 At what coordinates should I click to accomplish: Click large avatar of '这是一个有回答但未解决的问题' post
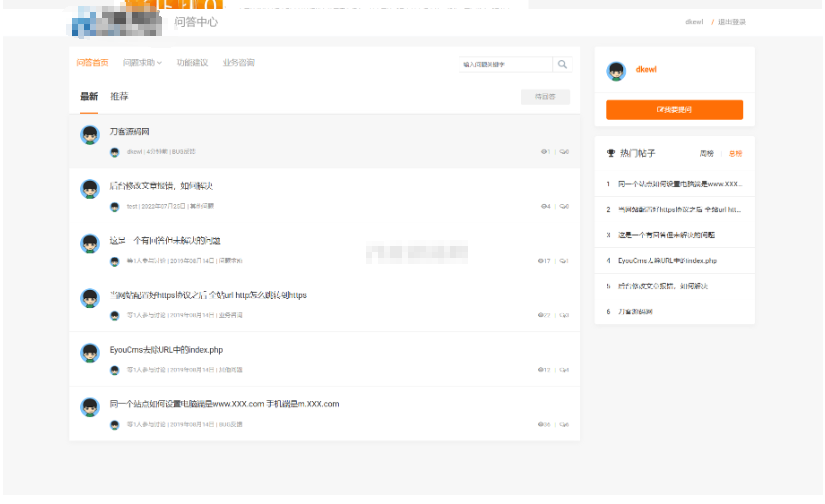click(x=90, y=244)
